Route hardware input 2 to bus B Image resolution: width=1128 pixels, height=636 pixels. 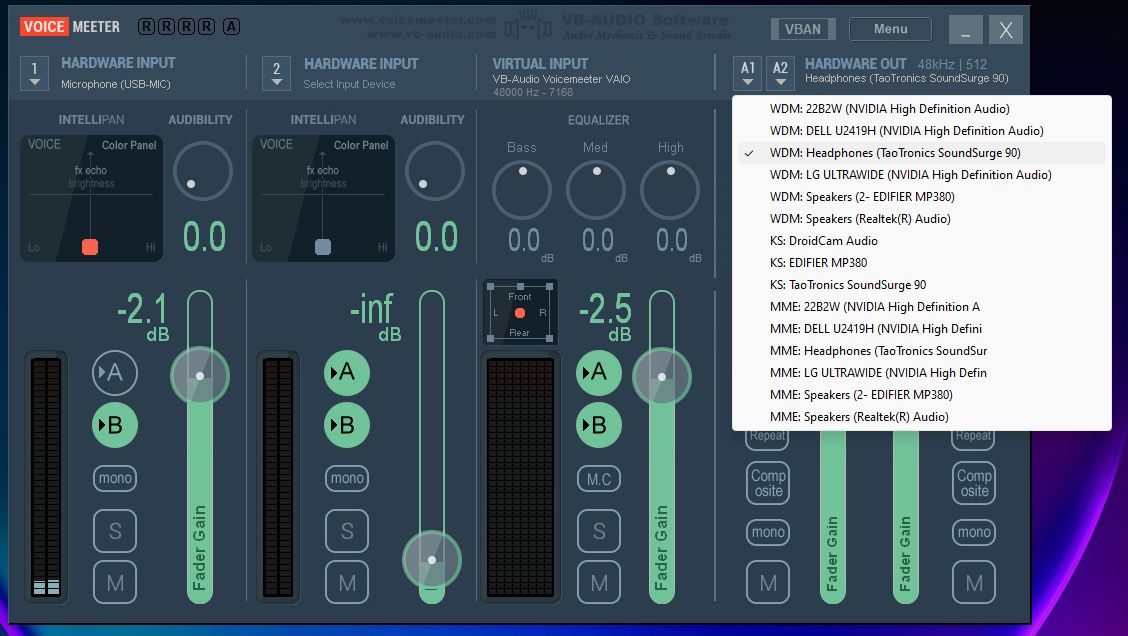pyautogui.click(x=347, y=425)
